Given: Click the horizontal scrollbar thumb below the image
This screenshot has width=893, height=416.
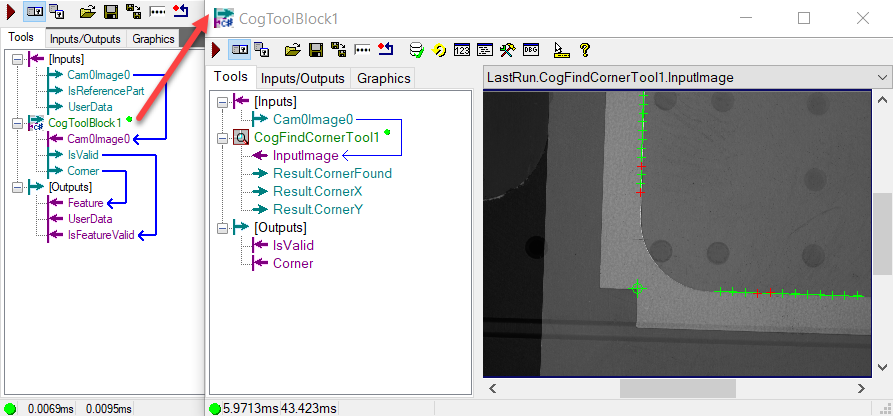Looking at the screenshot, I should [x=678, y=389].
